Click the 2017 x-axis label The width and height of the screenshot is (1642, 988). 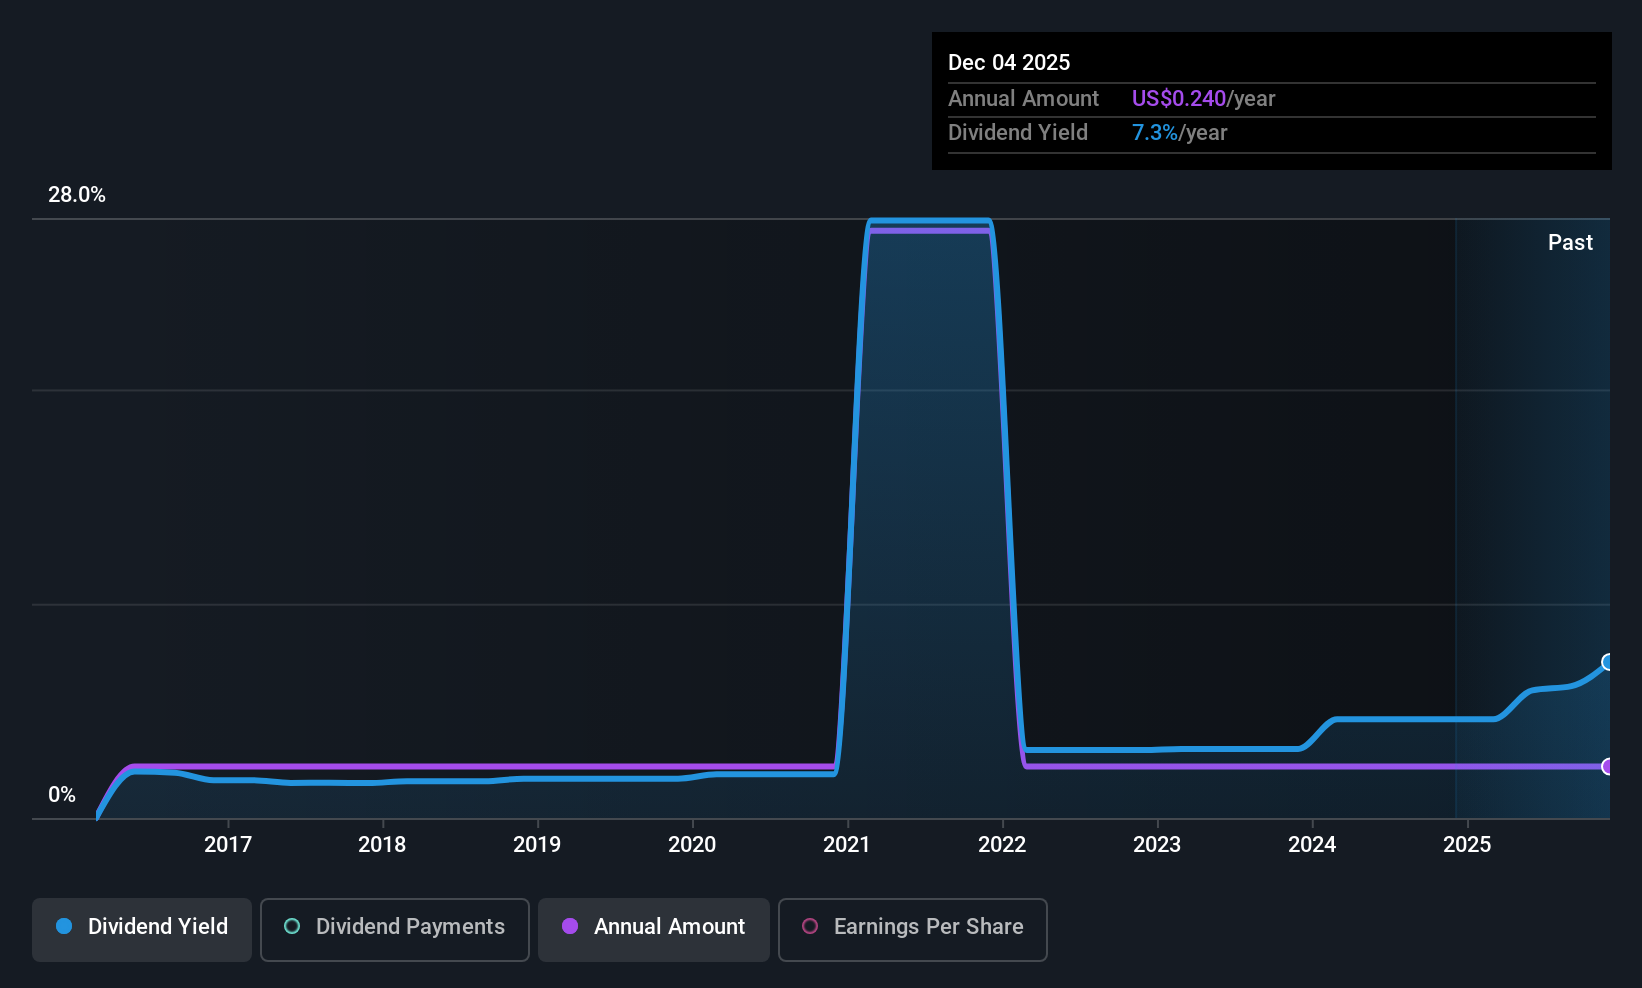[228, 845]
